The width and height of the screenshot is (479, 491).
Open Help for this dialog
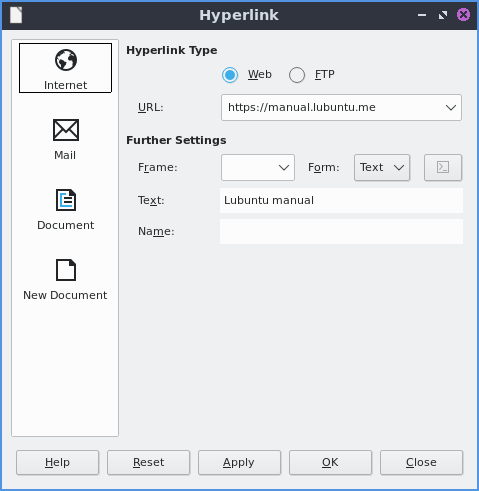point(57,462)
